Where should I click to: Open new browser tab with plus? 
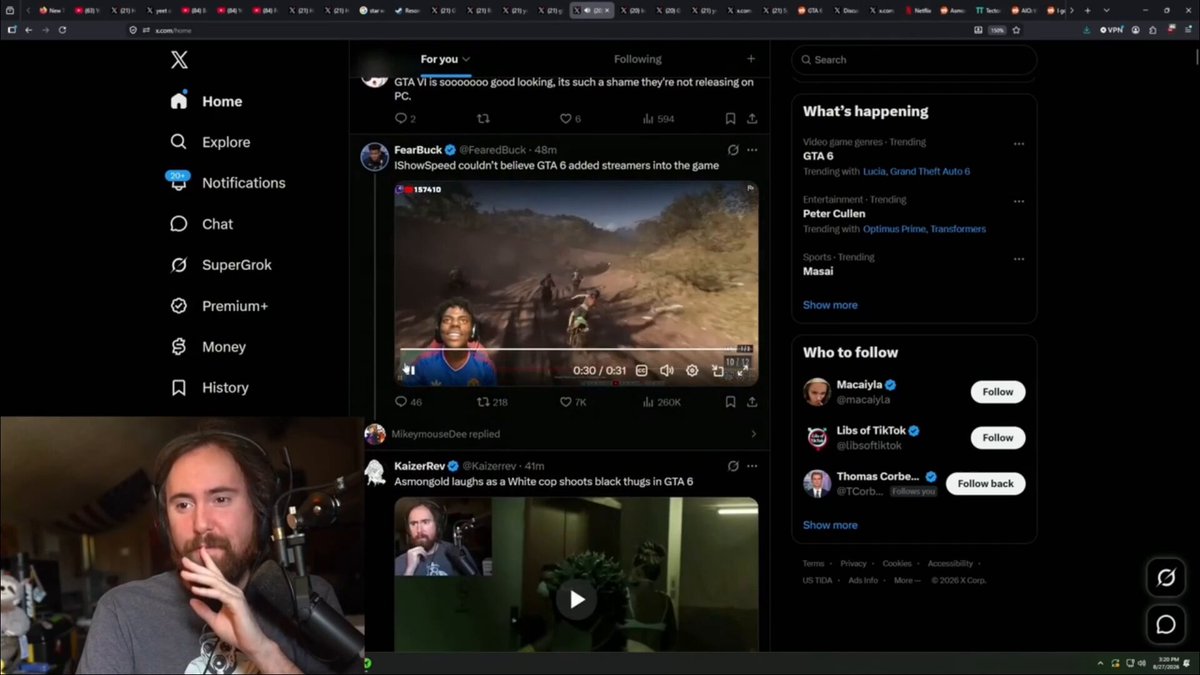(1087, 10)
